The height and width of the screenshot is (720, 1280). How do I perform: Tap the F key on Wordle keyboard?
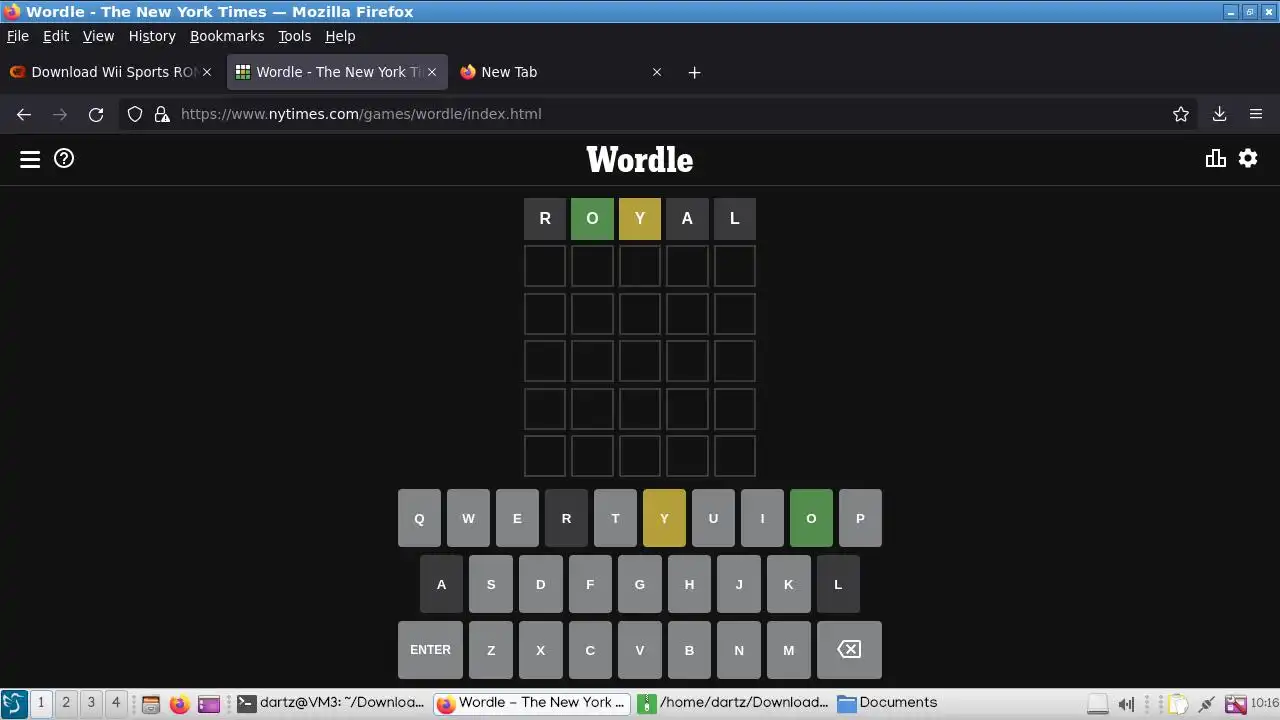click(x=590, y=584)
